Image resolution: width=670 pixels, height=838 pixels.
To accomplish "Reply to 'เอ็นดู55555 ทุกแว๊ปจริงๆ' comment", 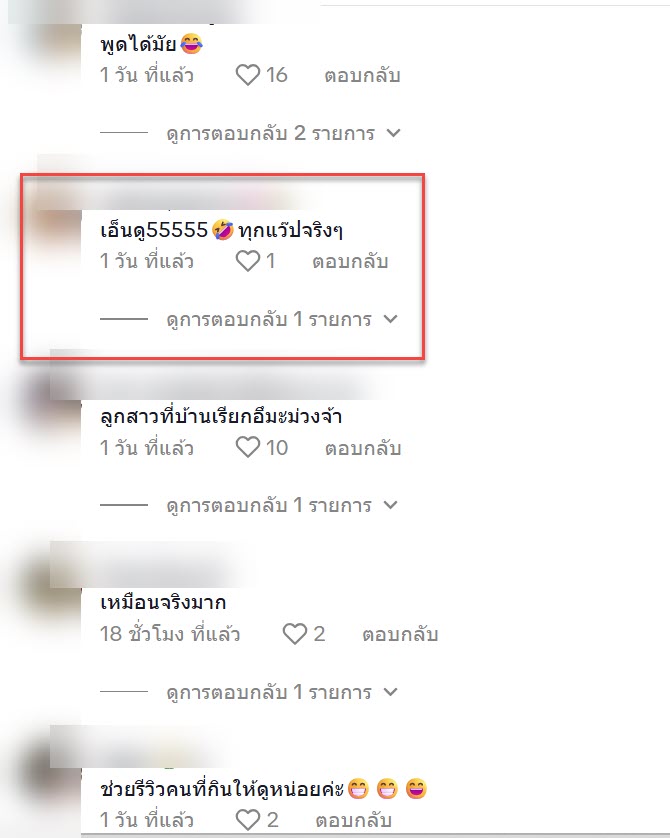I will [350, 261].
